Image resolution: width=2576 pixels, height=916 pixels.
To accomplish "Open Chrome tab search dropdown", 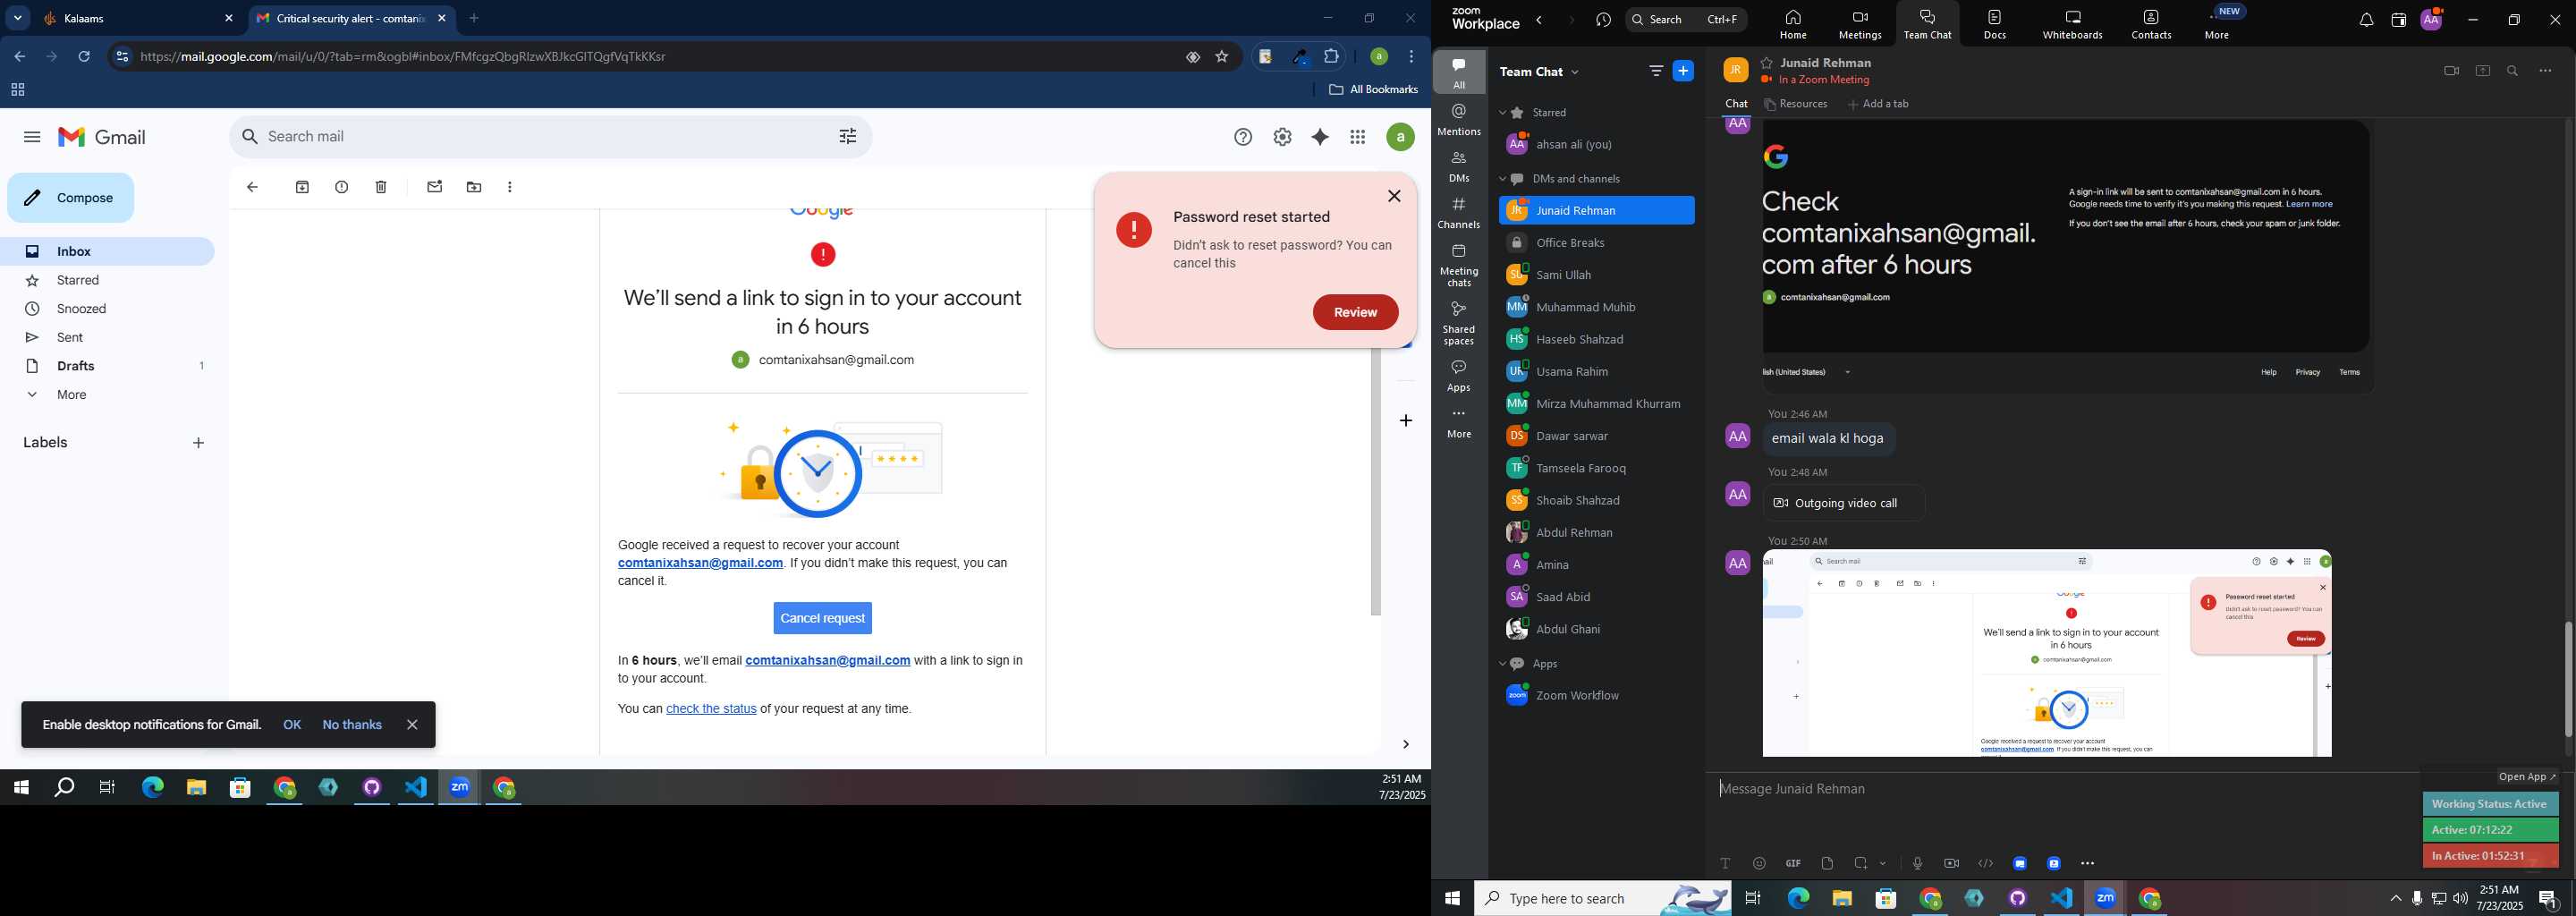I will coord(17,18).
